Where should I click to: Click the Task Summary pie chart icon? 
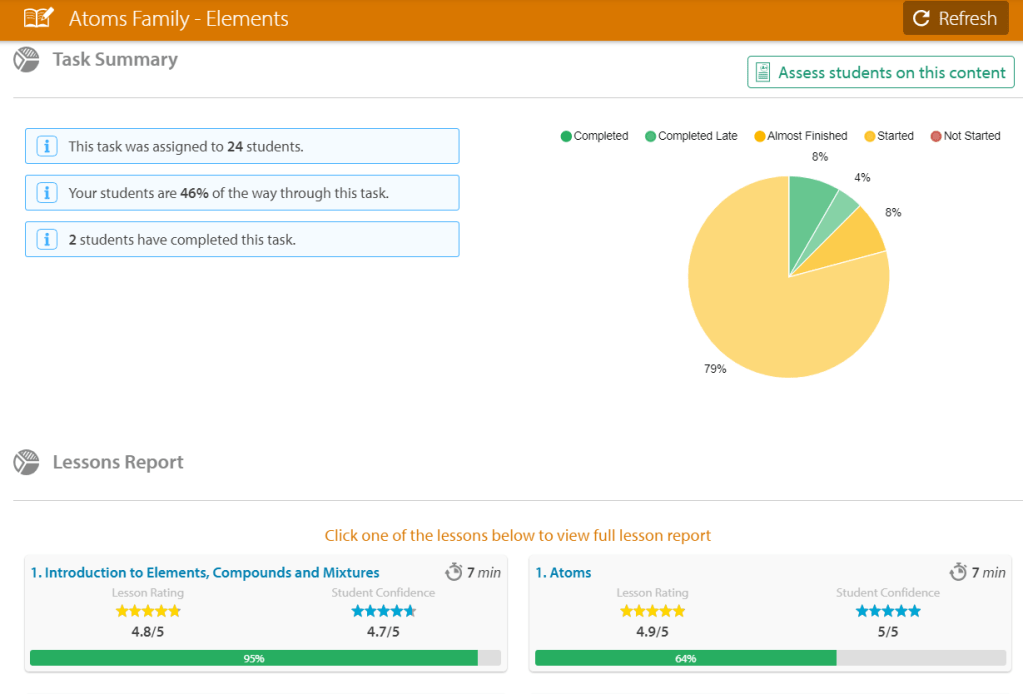click(x=26, y=60)
